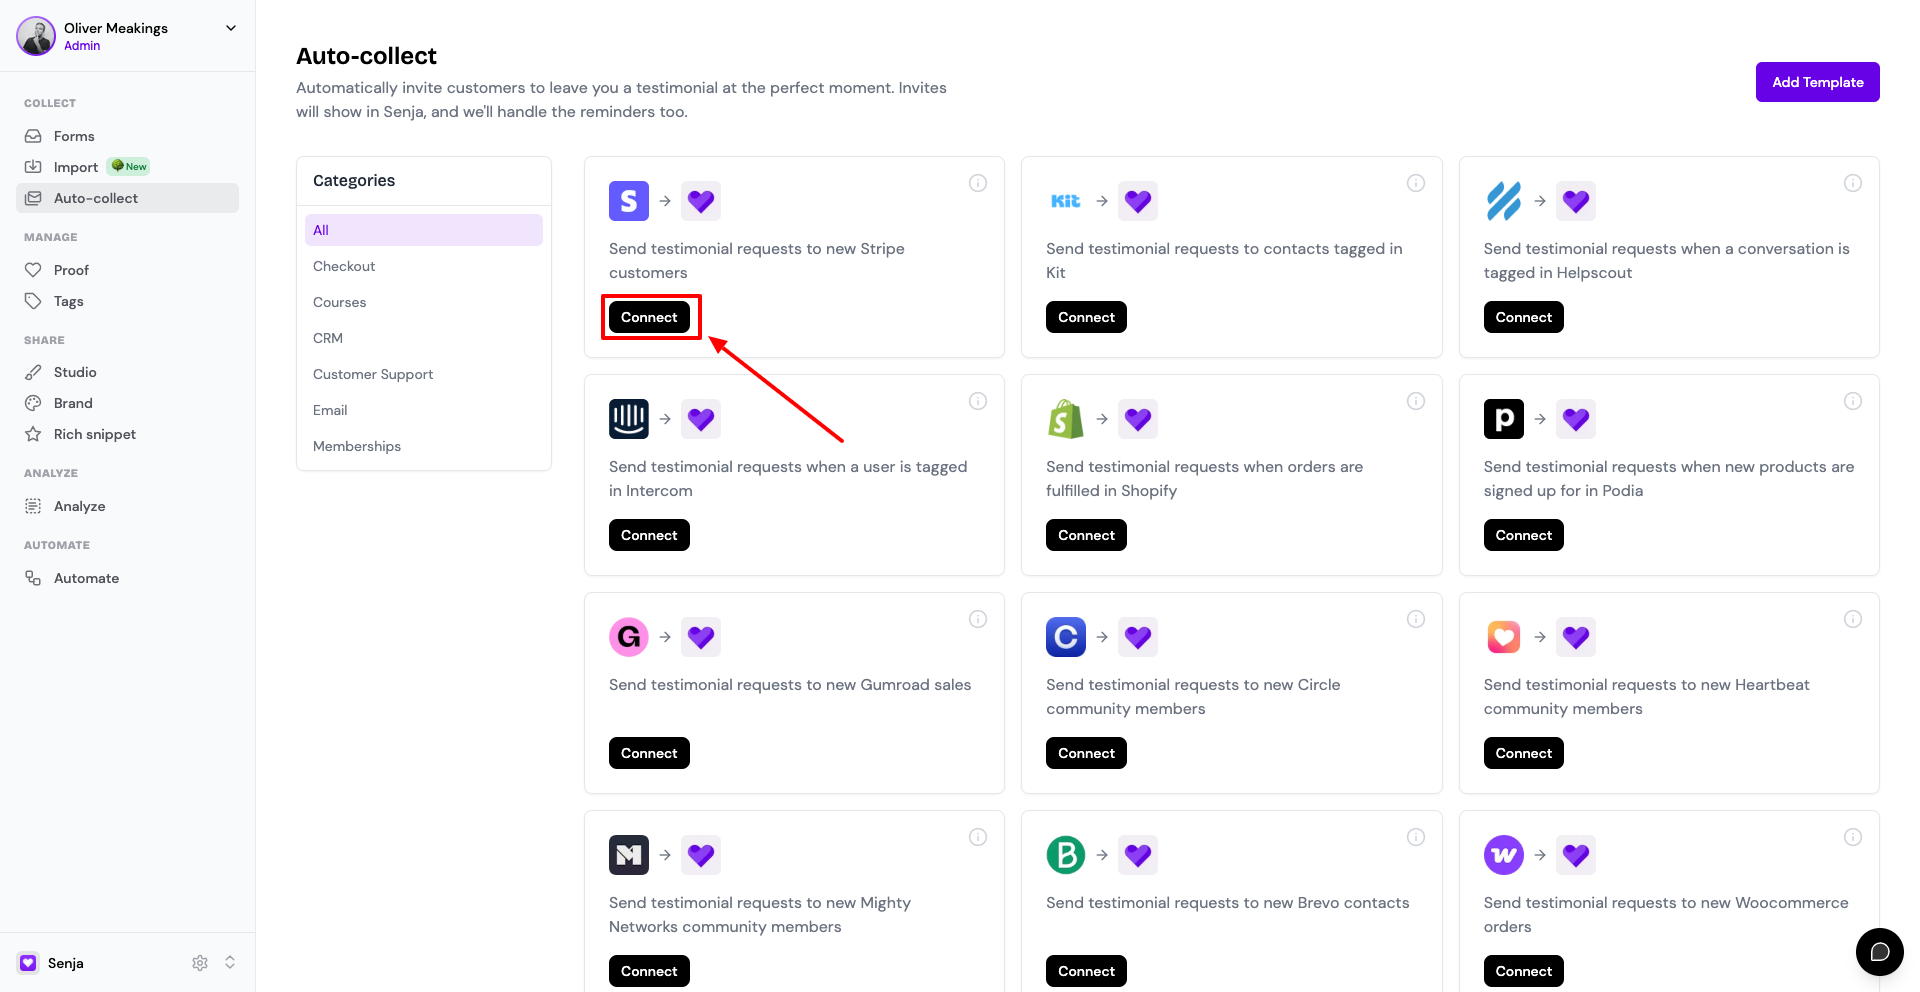Image resolution: width=1920 pixels, height=992 pixels.
Task: Click info icon on Podia card
Action: tap(1853, 401)
